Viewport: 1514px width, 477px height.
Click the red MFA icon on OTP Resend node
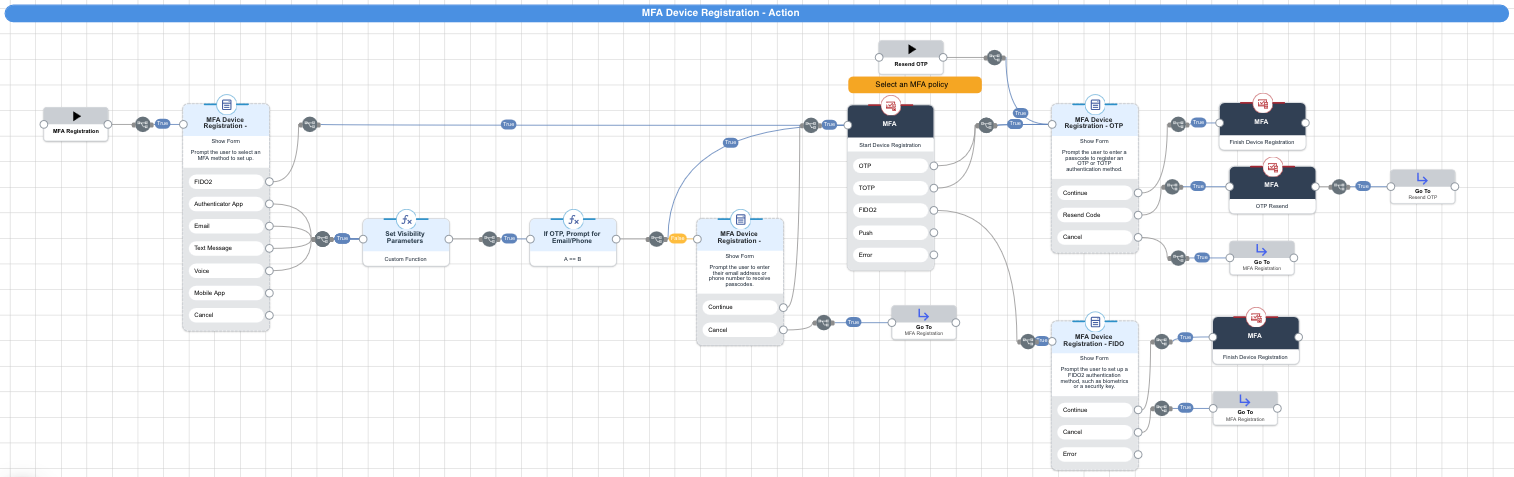click(x=1272, y=167)
